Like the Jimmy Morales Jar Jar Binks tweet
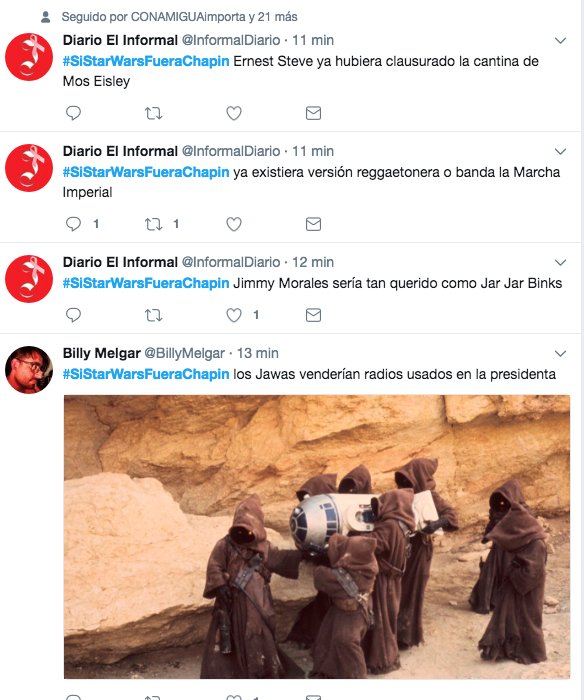 (234, 315)
